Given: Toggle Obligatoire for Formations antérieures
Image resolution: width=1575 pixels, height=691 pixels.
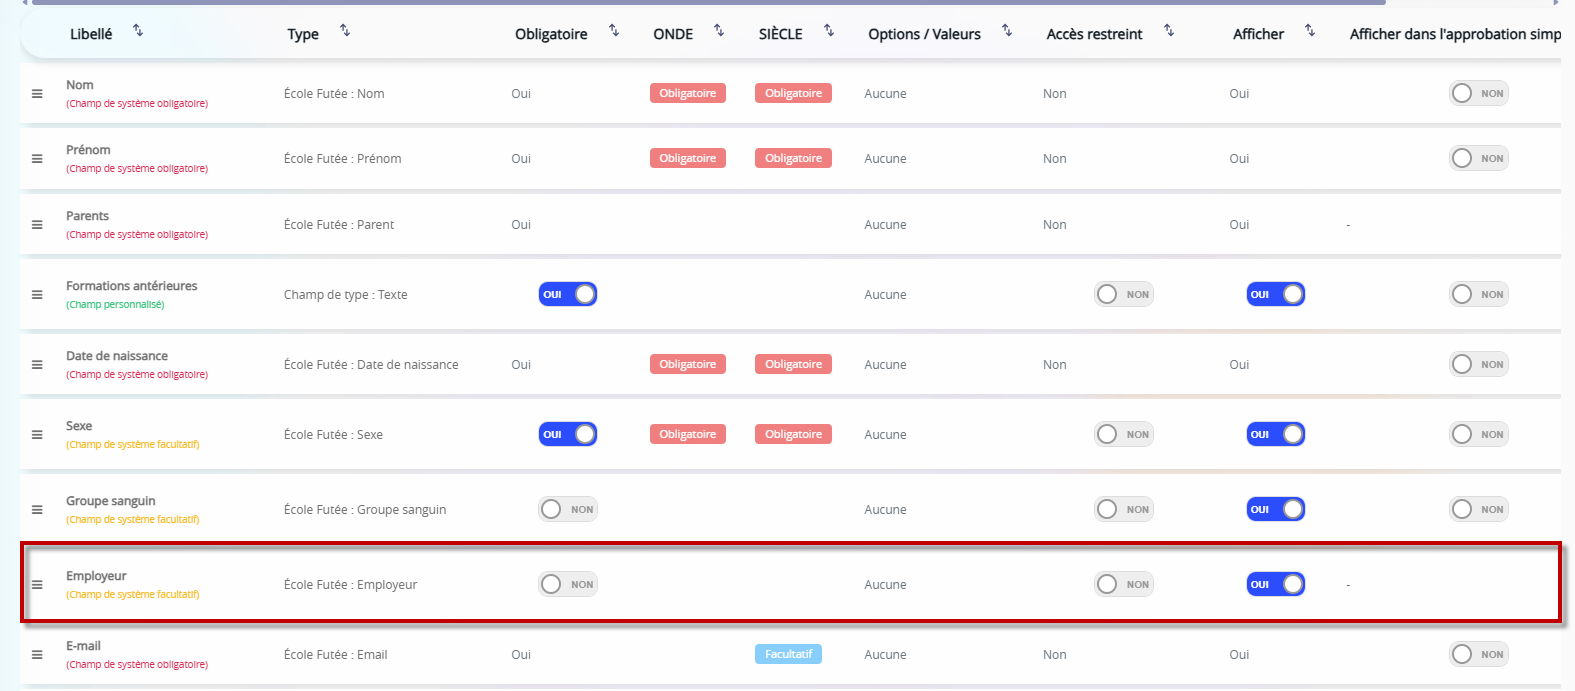Looking at the screenshot, I should pos(568,294).
